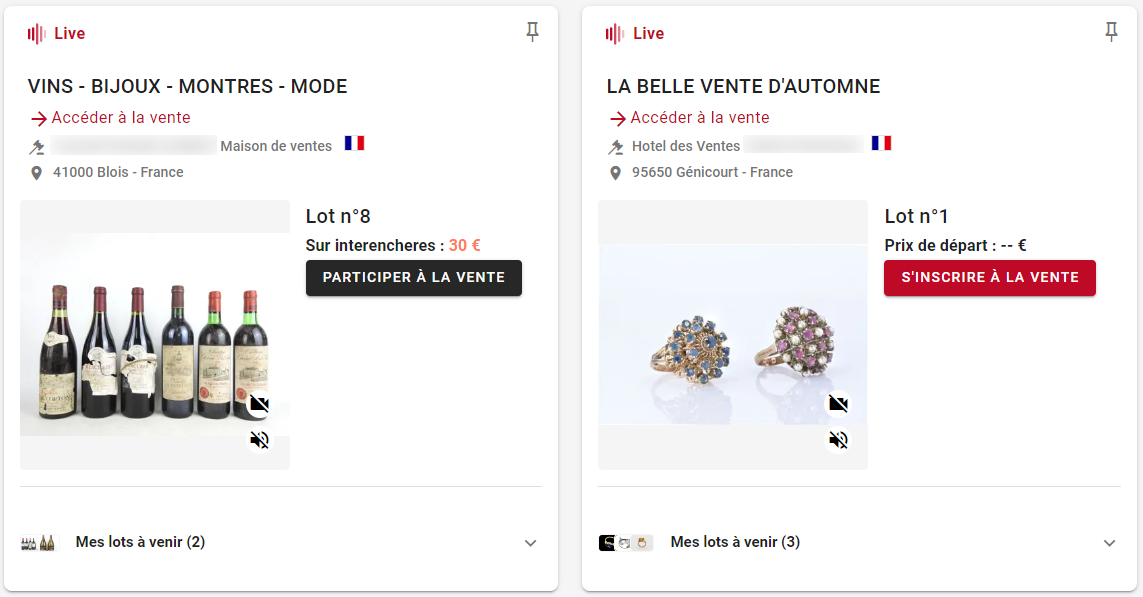Click Participer à la vente button
This screenshot has width=1143, height=597.
click(413, 278)
